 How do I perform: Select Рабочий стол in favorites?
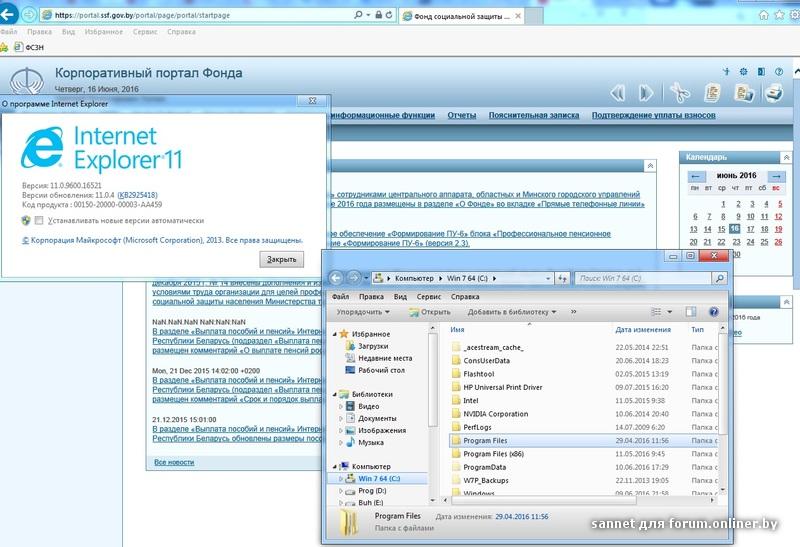[381, 370]
